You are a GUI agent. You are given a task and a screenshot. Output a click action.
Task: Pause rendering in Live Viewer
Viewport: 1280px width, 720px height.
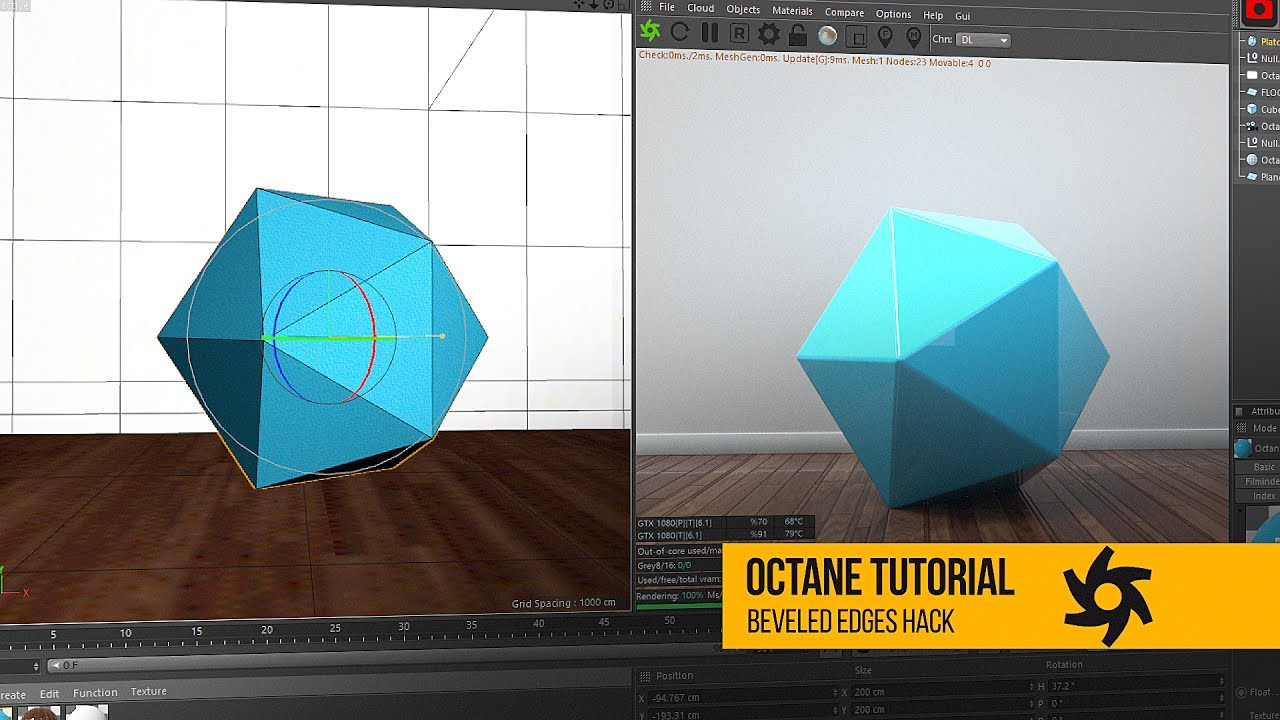pyautogui.click(x=710, y=34)
